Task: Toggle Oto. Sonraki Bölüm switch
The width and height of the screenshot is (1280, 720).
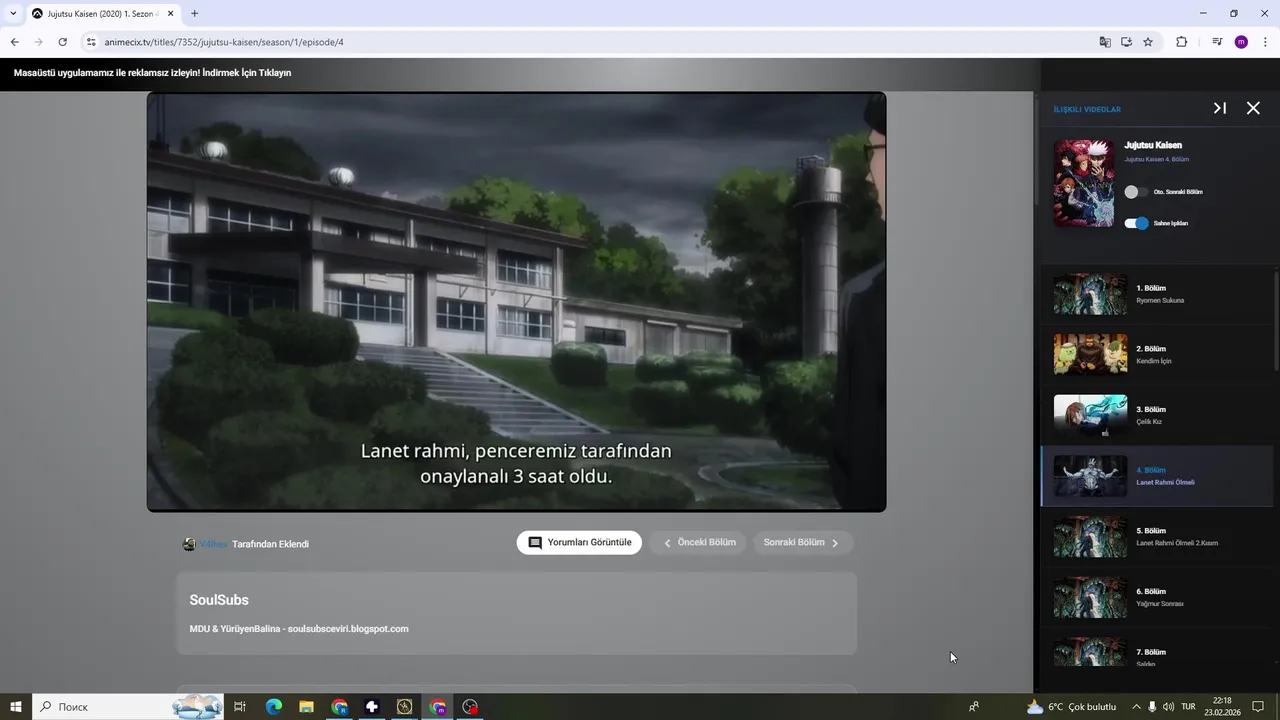Action: coord(1136,192)
